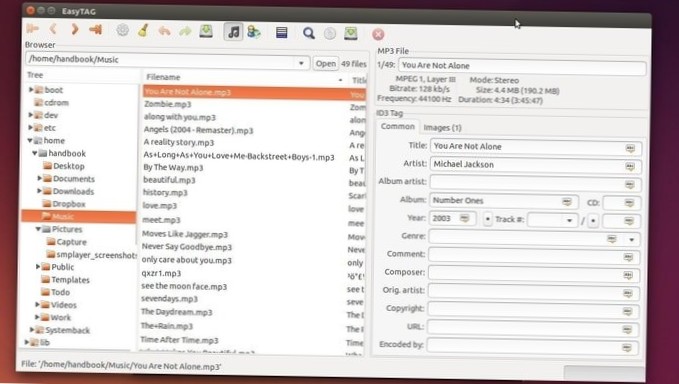Go to the first file toolbar icon
Viewport: 679px width, 384px height.
[32, 29]
